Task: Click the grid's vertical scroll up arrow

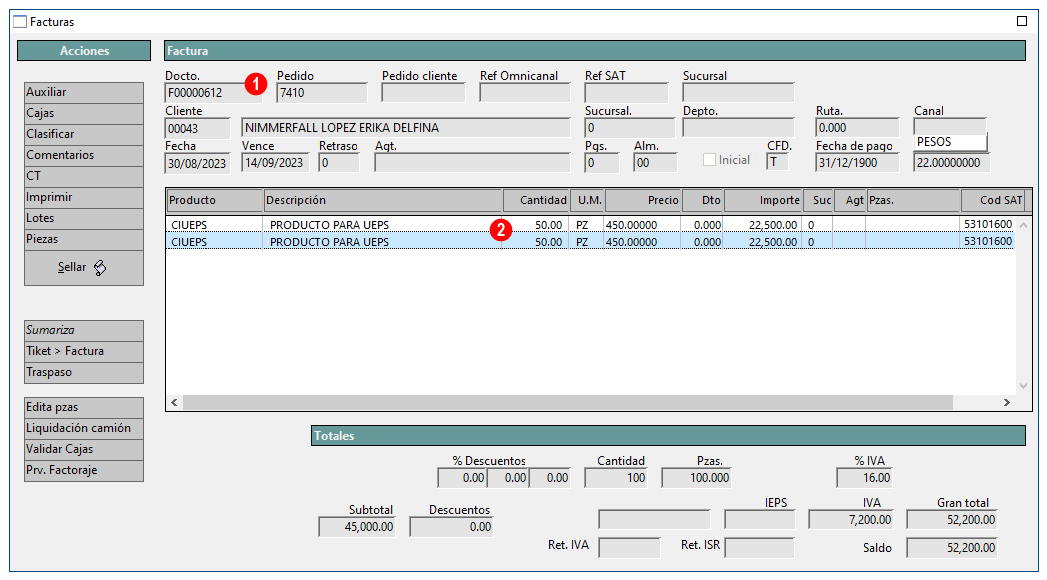Action: point(1023,225)
